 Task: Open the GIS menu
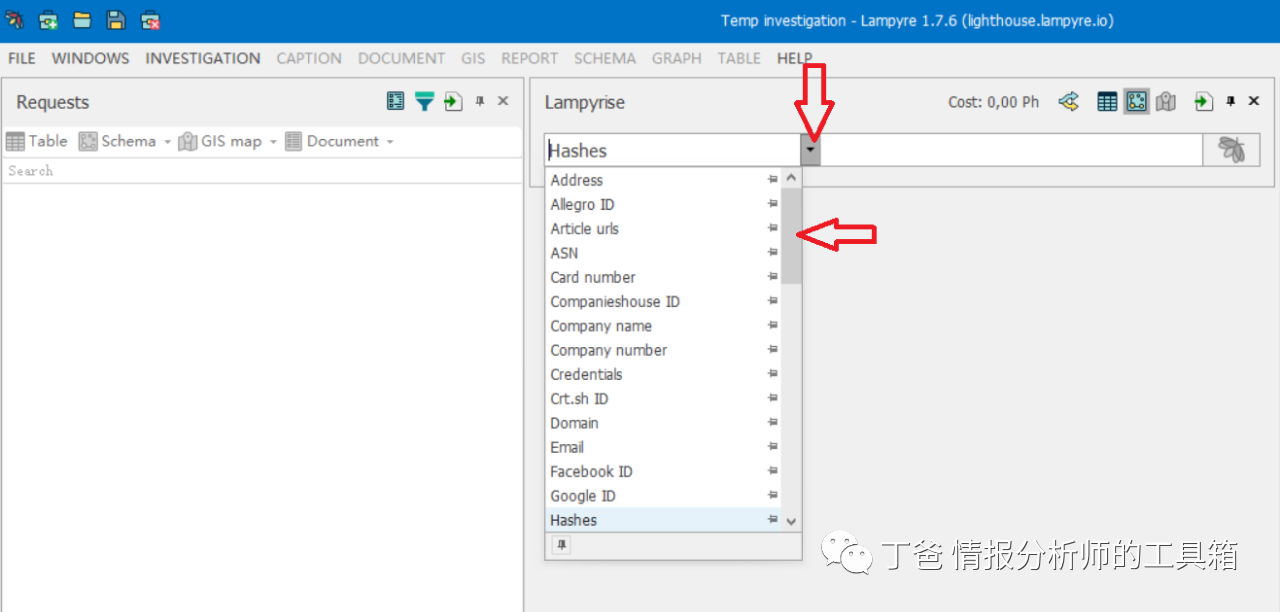coord(473,58)
